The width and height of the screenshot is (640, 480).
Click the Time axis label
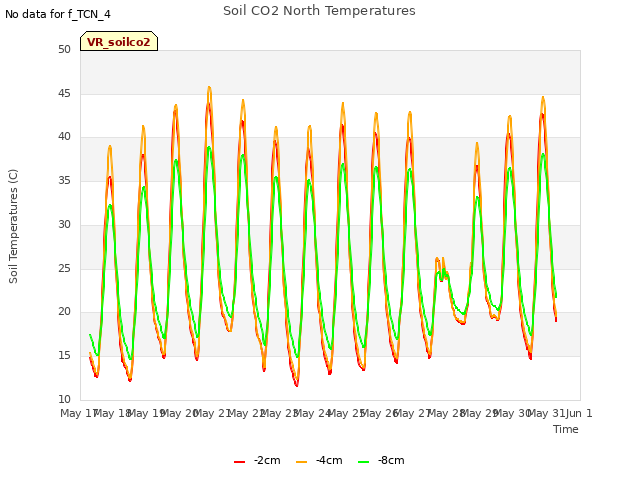click(566, 429)
